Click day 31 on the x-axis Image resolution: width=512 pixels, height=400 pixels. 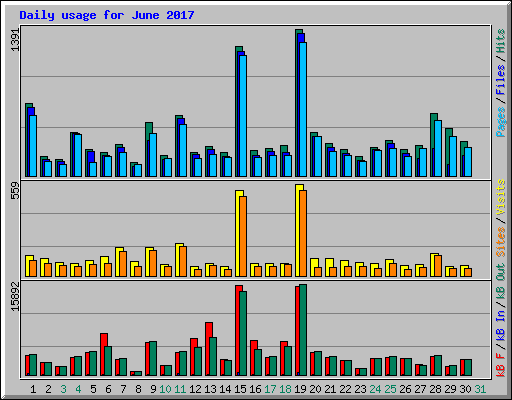[480, 389]
